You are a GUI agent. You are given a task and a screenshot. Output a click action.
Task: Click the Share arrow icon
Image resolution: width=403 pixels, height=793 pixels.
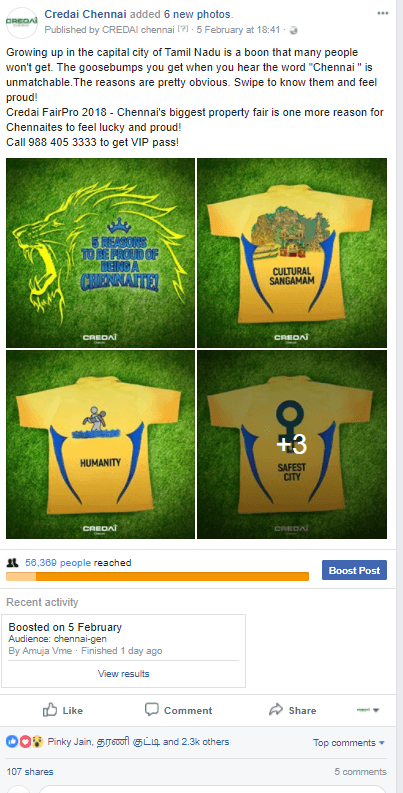pyautogui.click(x=276, y=710)
